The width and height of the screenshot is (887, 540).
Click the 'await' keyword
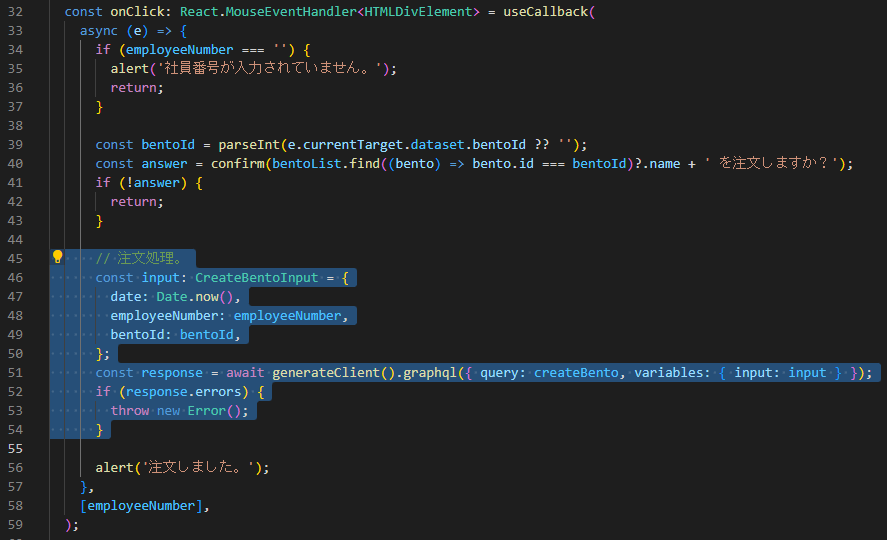245,373
